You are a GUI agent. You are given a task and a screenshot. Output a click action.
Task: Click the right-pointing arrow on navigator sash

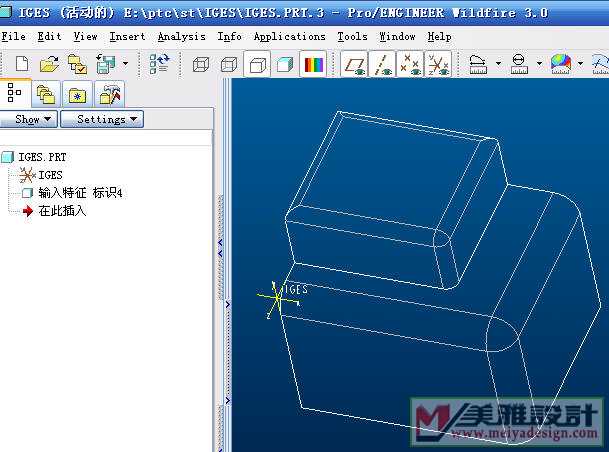pos(228,305)
